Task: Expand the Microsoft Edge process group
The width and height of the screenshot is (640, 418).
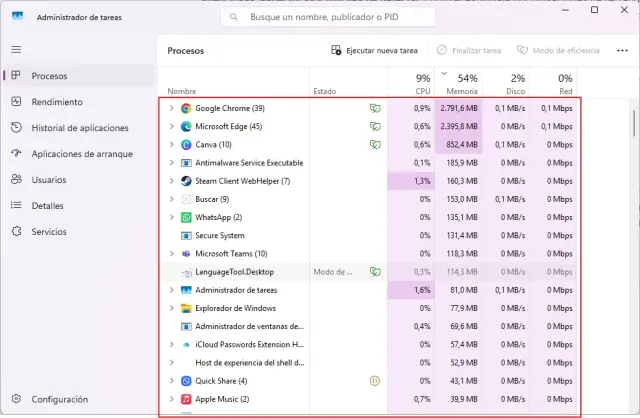Action: point(171,126)
